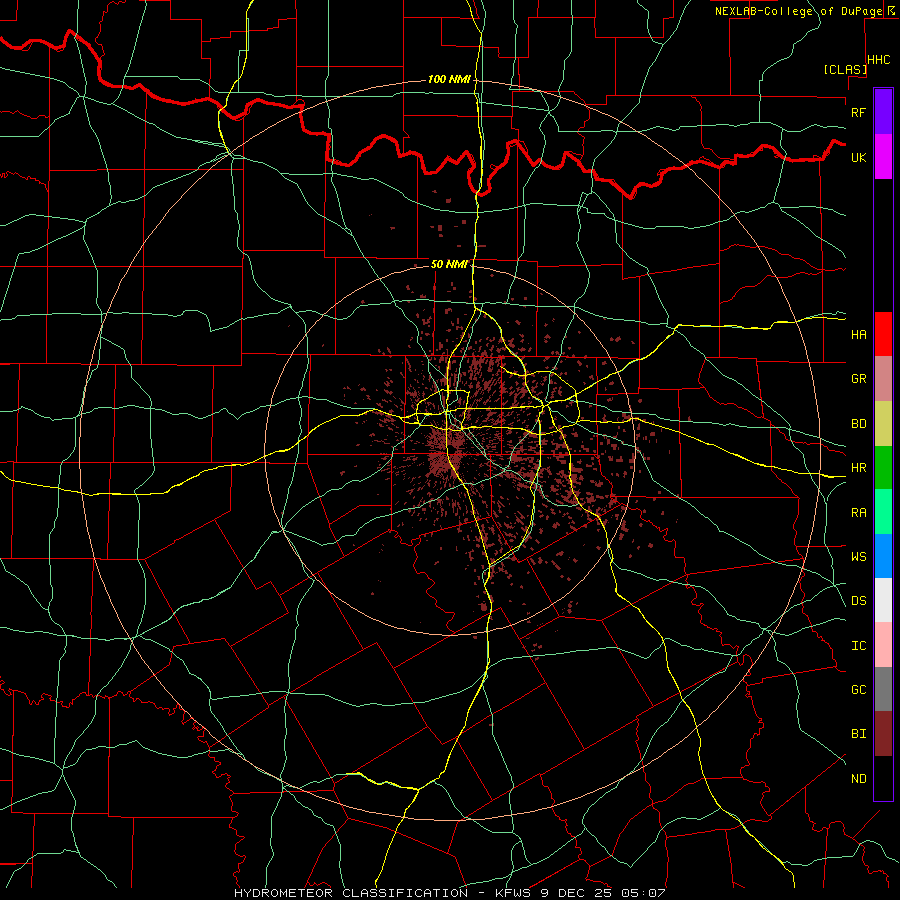Click the GC gray legend swatch
The image size is (900, 900).
[x=883, y=689]
